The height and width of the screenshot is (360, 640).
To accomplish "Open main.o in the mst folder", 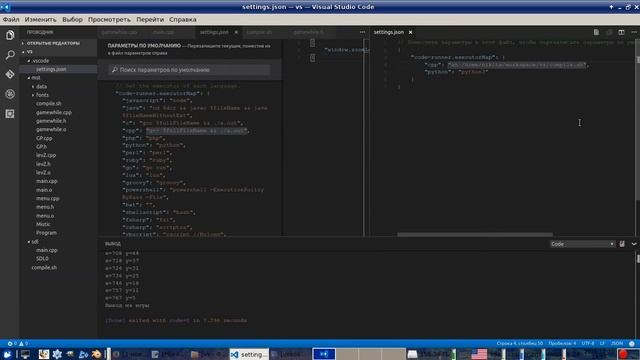I will (44, 190).
